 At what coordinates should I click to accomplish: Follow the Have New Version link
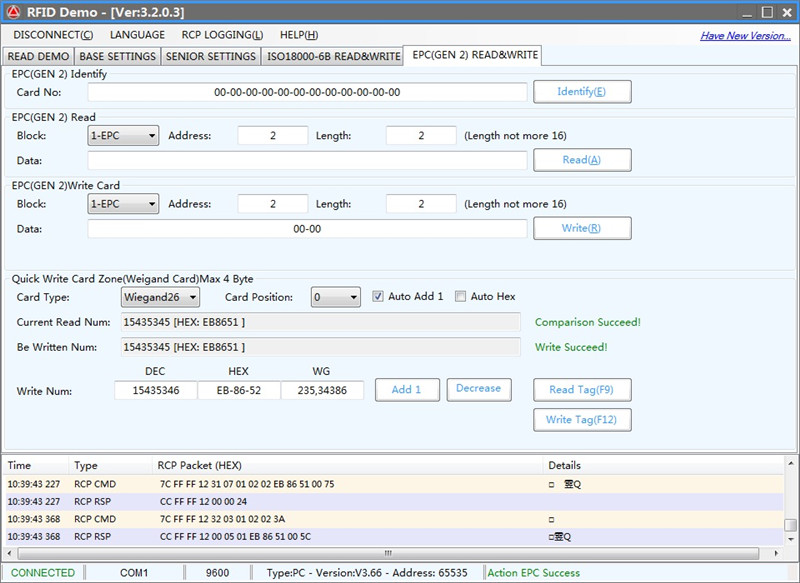745,36
